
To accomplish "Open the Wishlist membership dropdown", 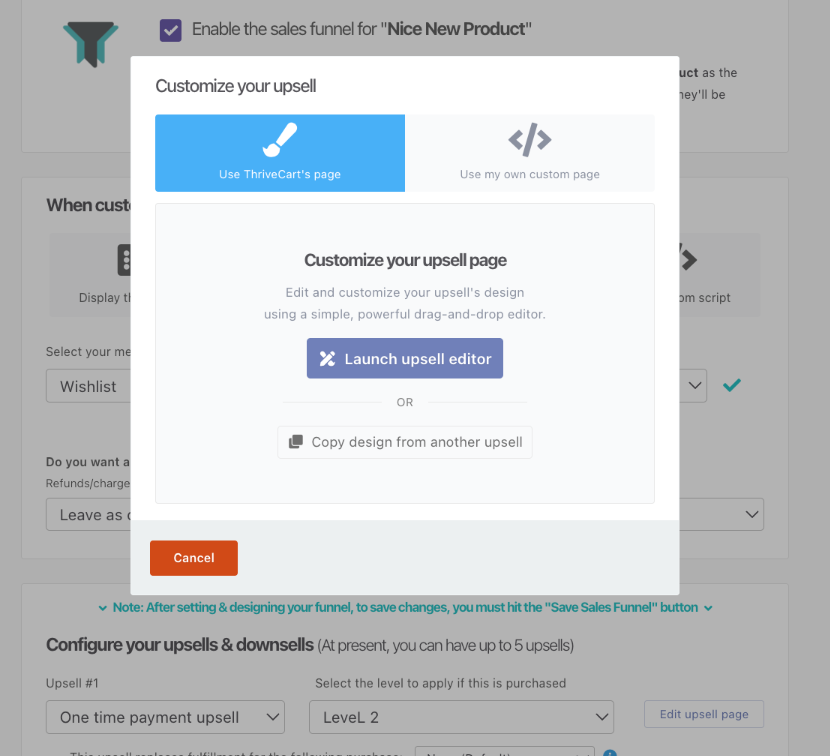I will [88, 386].
